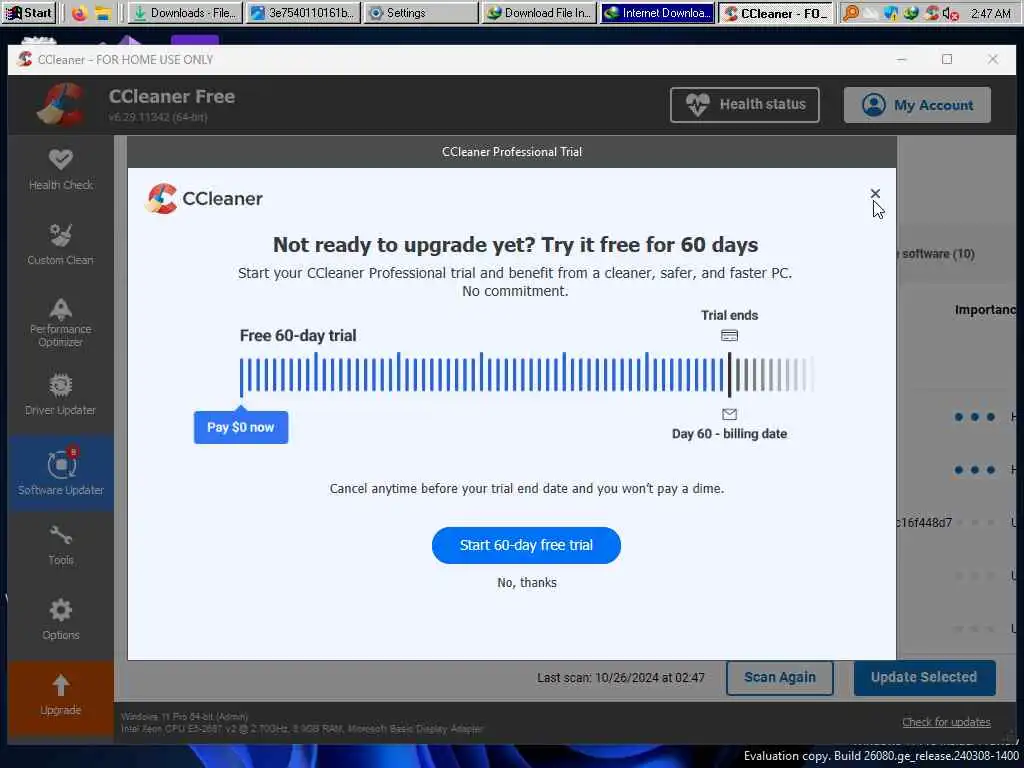Close the CCleaner Professional Trial dialog
This screenshot has height=768, width=1024.
[875, 193]
